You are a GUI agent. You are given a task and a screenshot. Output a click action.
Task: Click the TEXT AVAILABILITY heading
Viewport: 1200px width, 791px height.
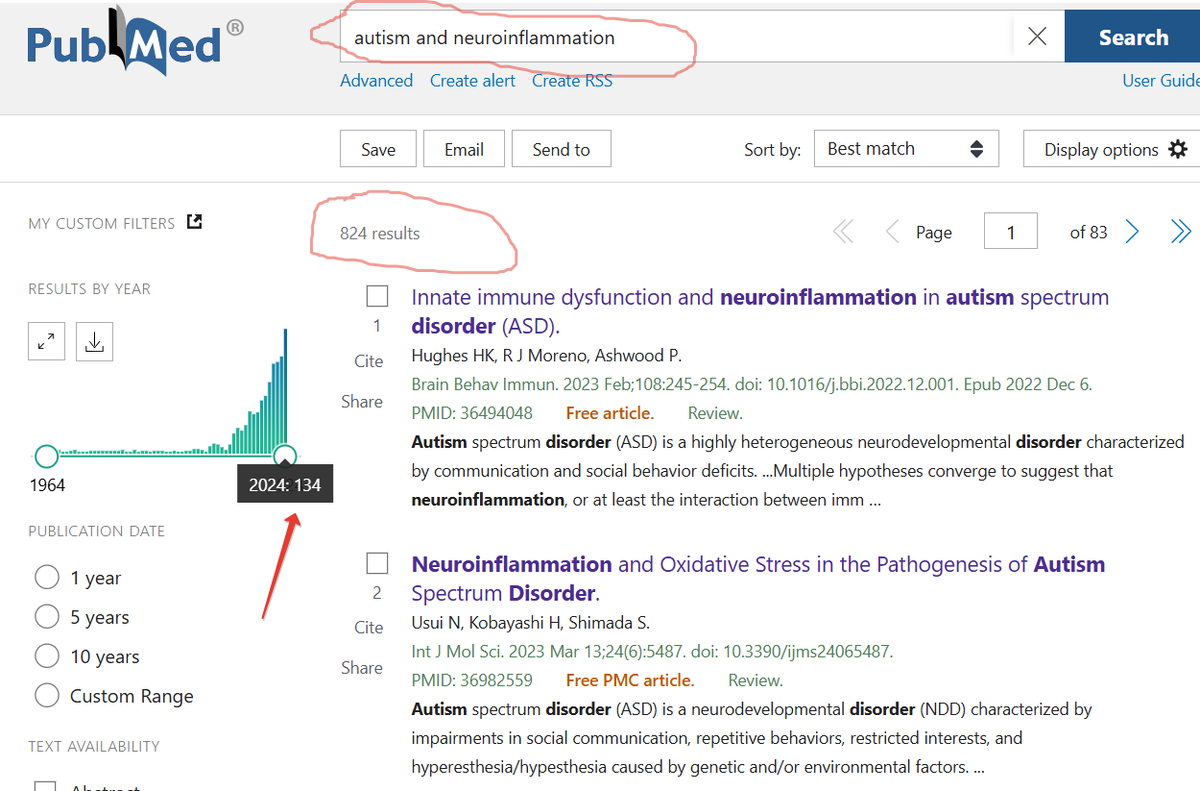tap(94, 746)
